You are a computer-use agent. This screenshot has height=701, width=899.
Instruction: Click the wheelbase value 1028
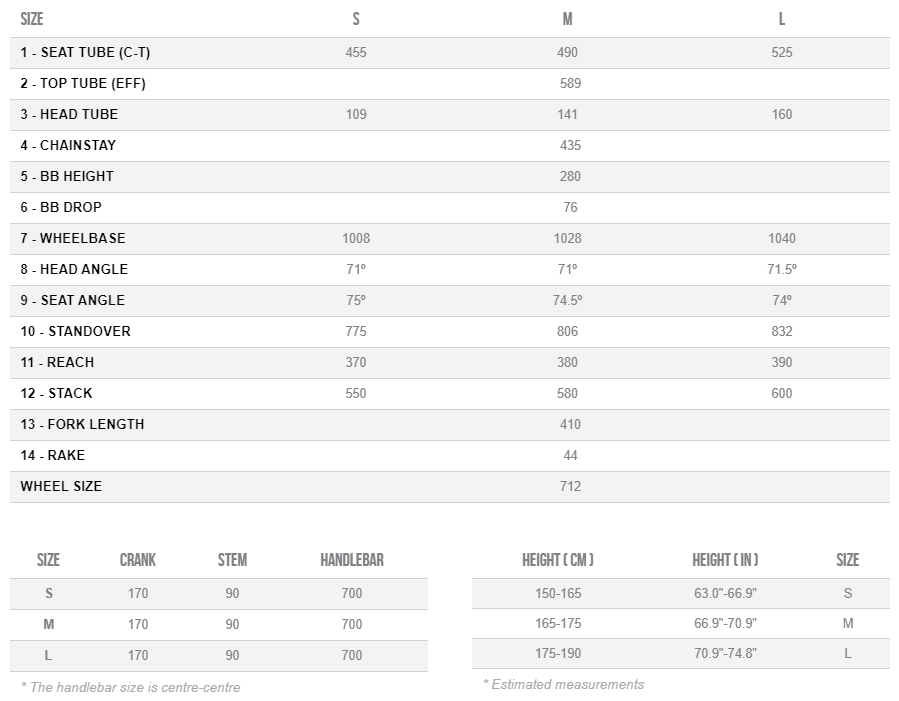567,238
